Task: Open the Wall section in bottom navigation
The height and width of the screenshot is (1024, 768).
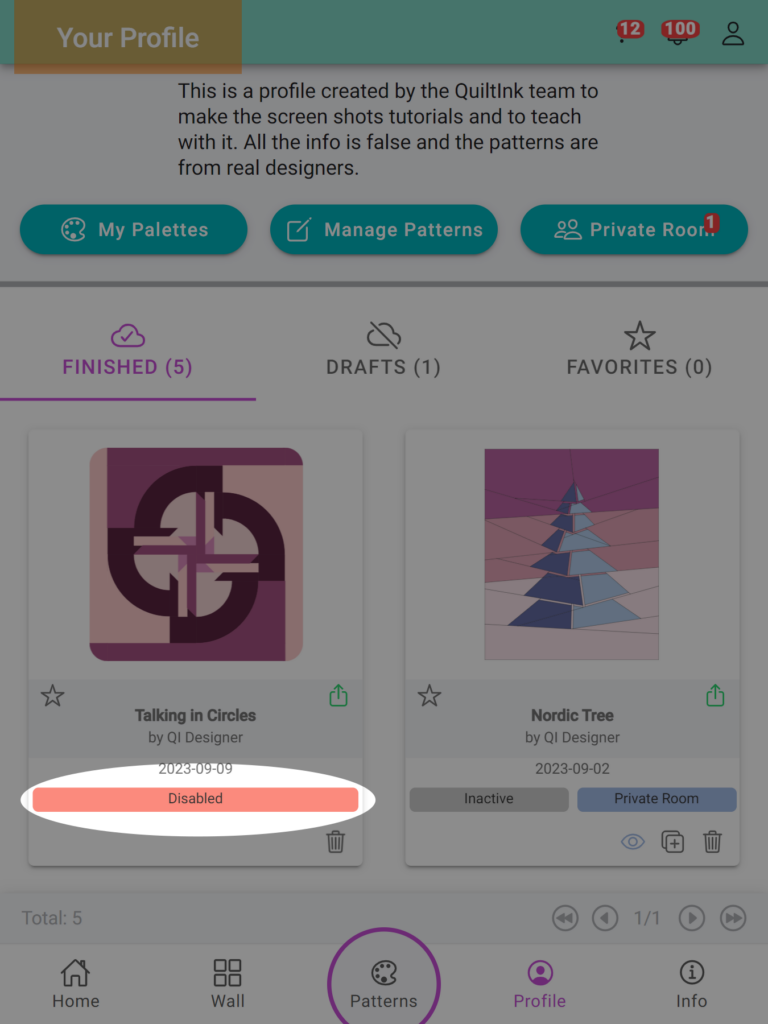Action: (x=227, y=983)
